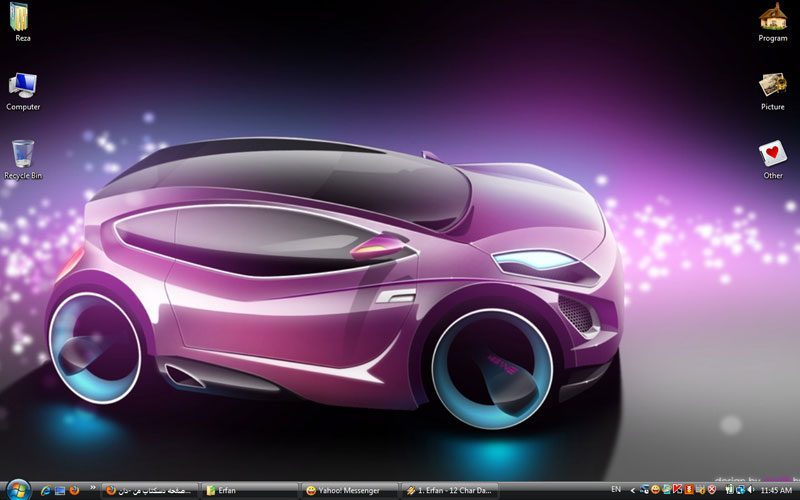
Task: Switch to Erfan - 12 Char Da... player window
Action: point(449,490)
